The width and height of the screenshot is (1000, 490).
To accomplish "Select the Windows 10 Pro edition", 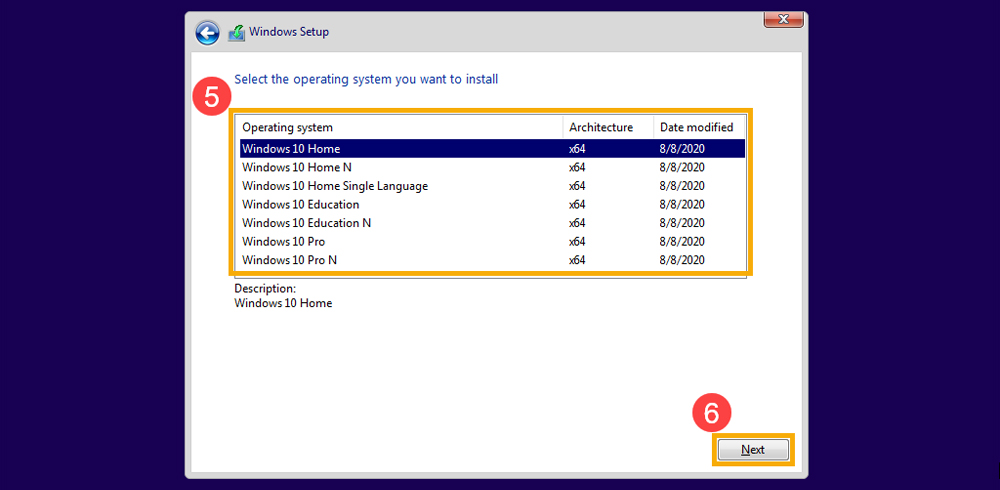I will coord(492,241).
